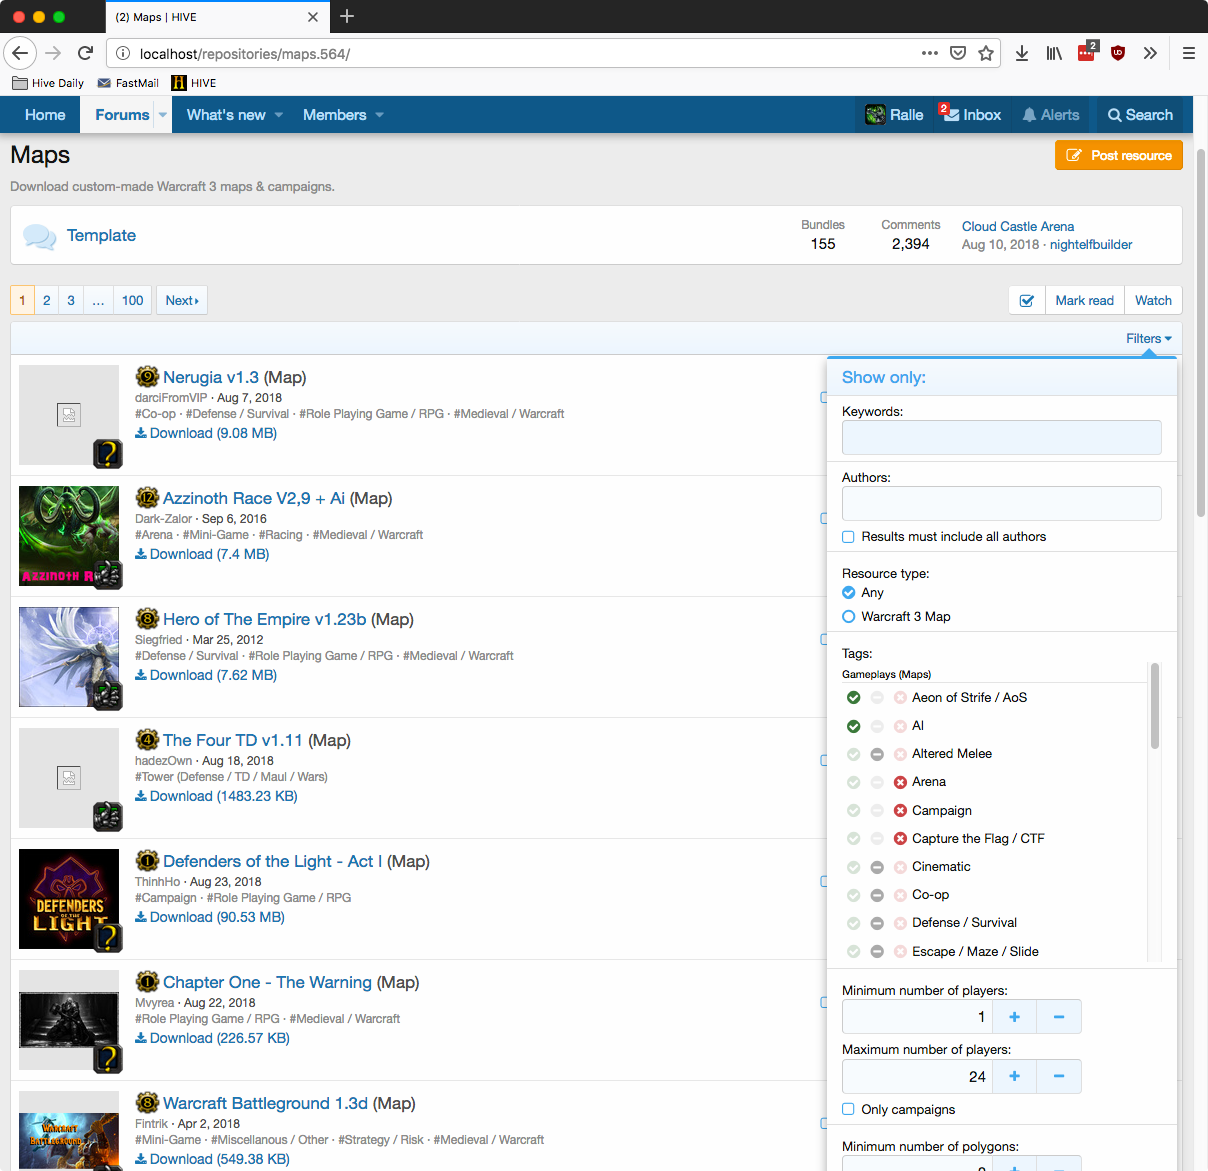Open the Members navigation tab
The image size is (1208, 1171).
335,115
